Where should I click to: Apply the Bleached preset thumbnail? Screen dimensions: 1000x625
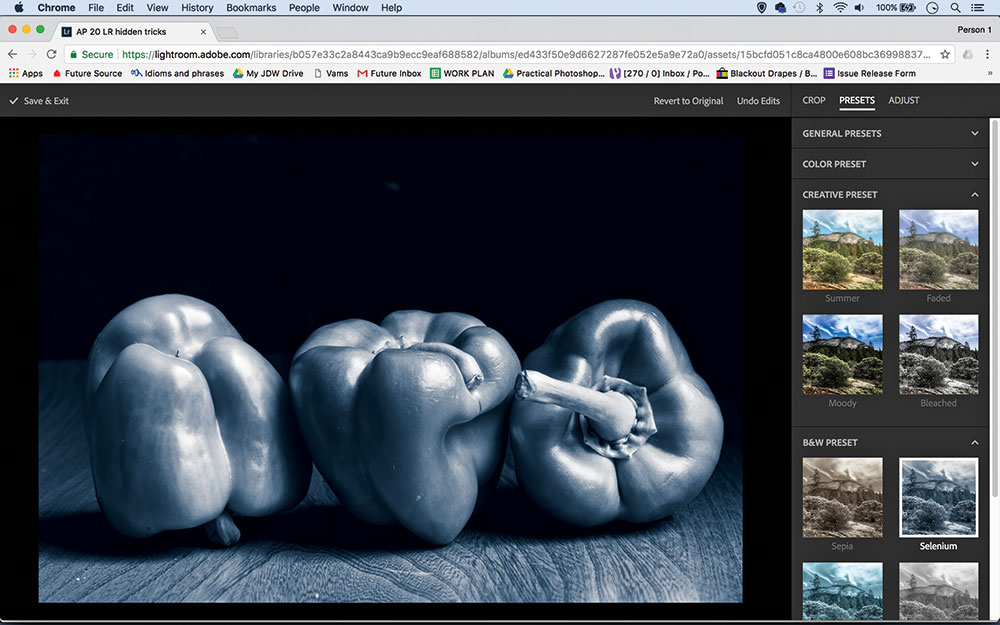pyautogui.click(x=938, y=354)
